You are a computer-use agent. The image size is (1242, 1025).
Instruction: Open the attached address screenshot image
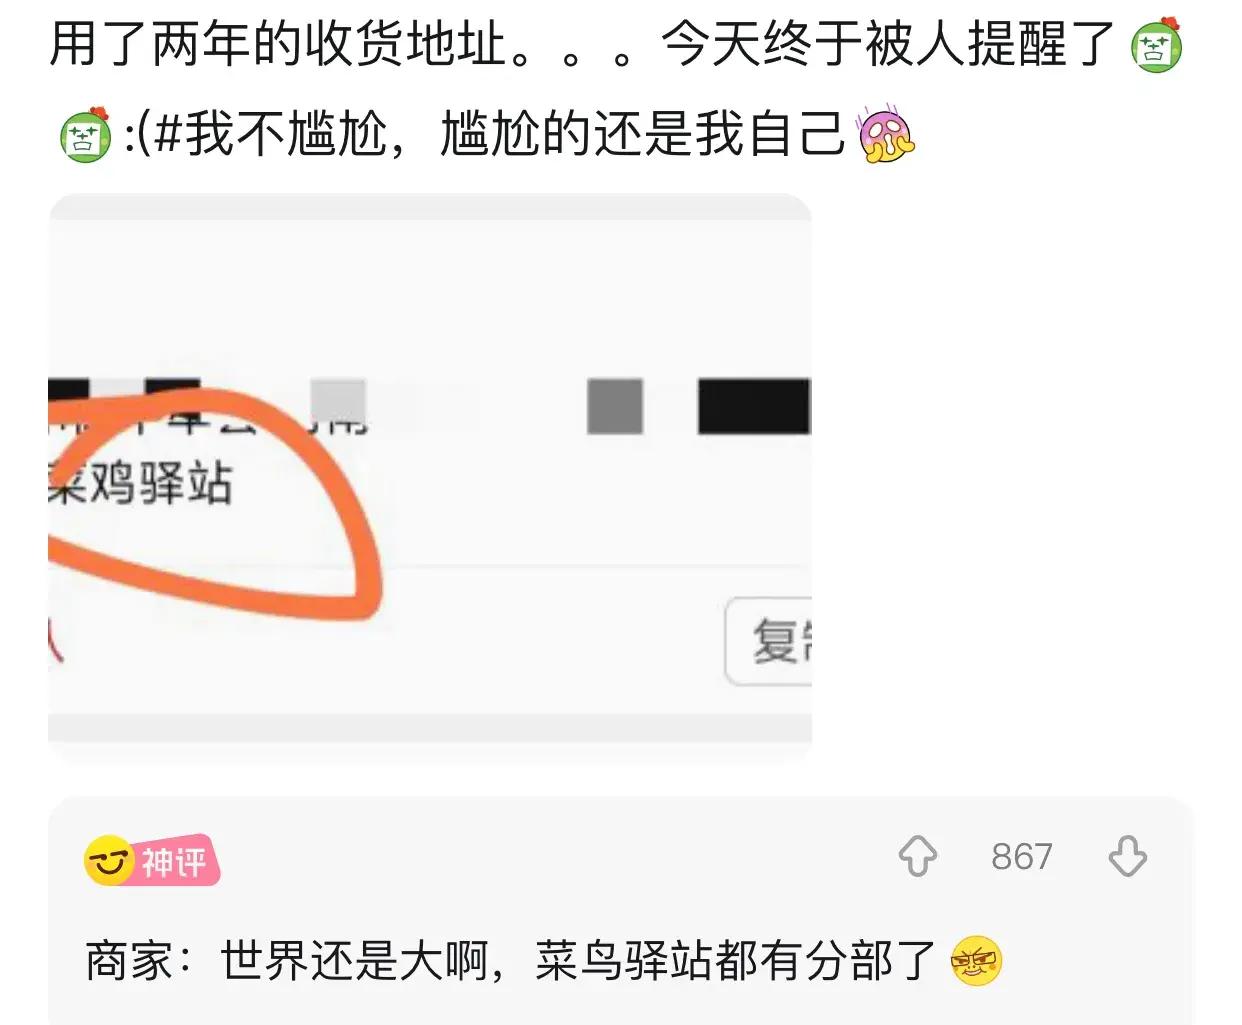pos(430,478)
